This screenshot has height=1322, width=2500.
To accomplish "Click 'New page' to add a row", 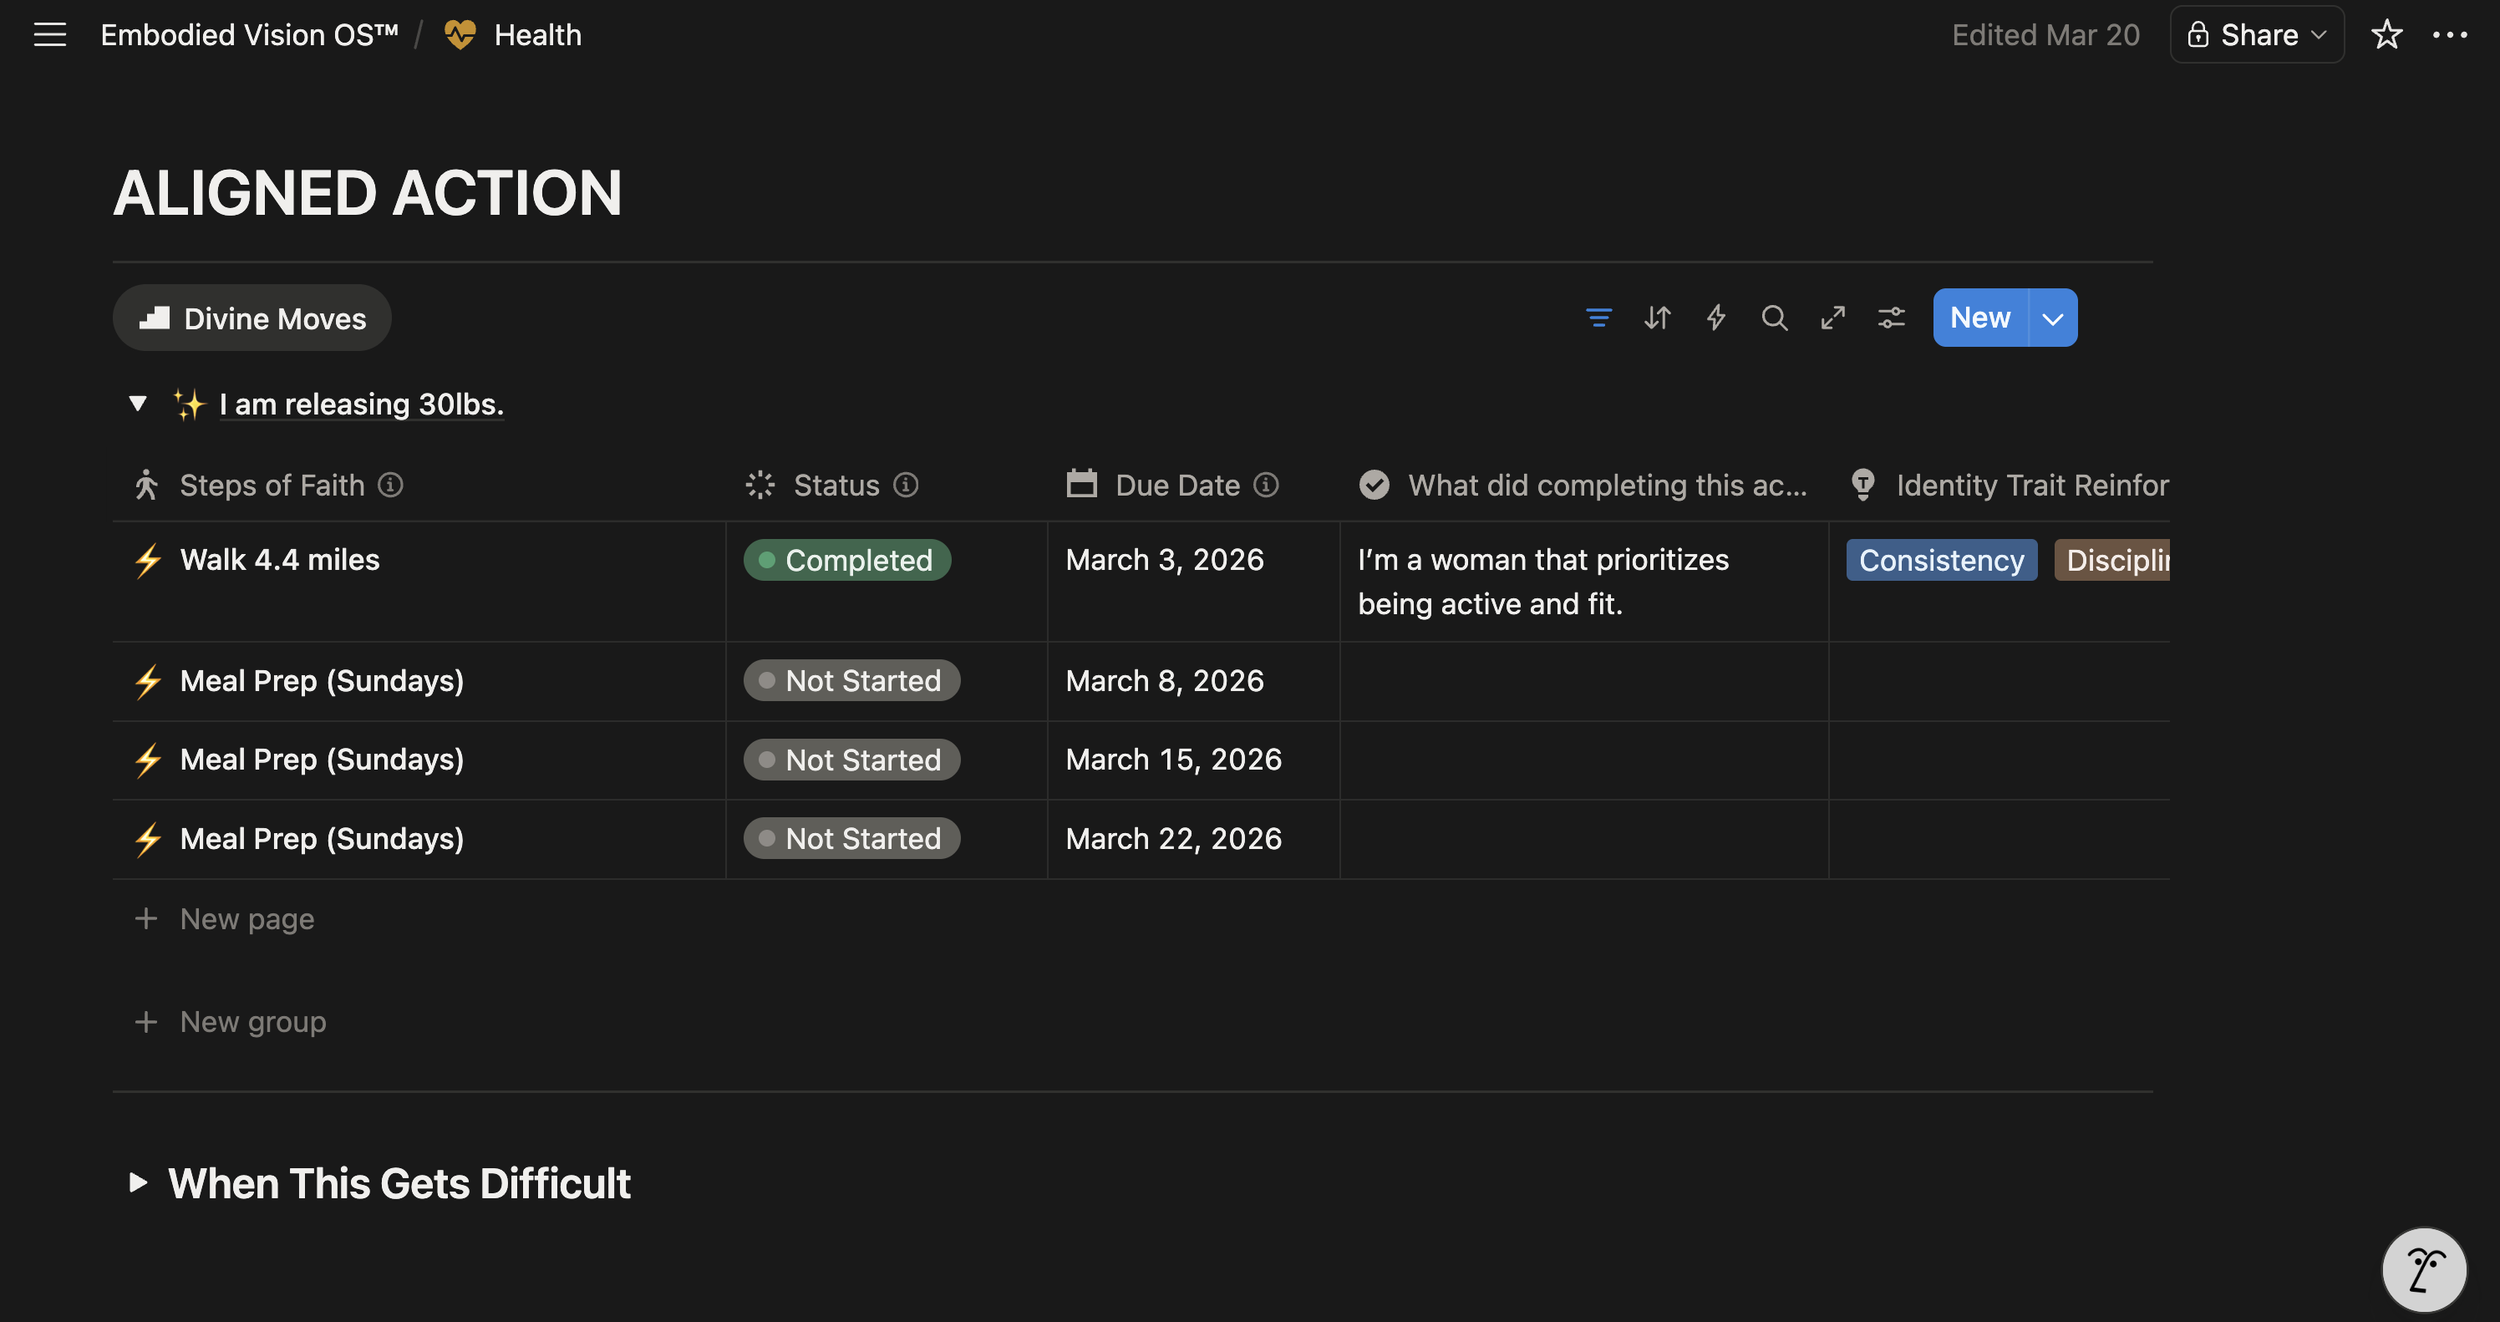I will coord(246,919).
